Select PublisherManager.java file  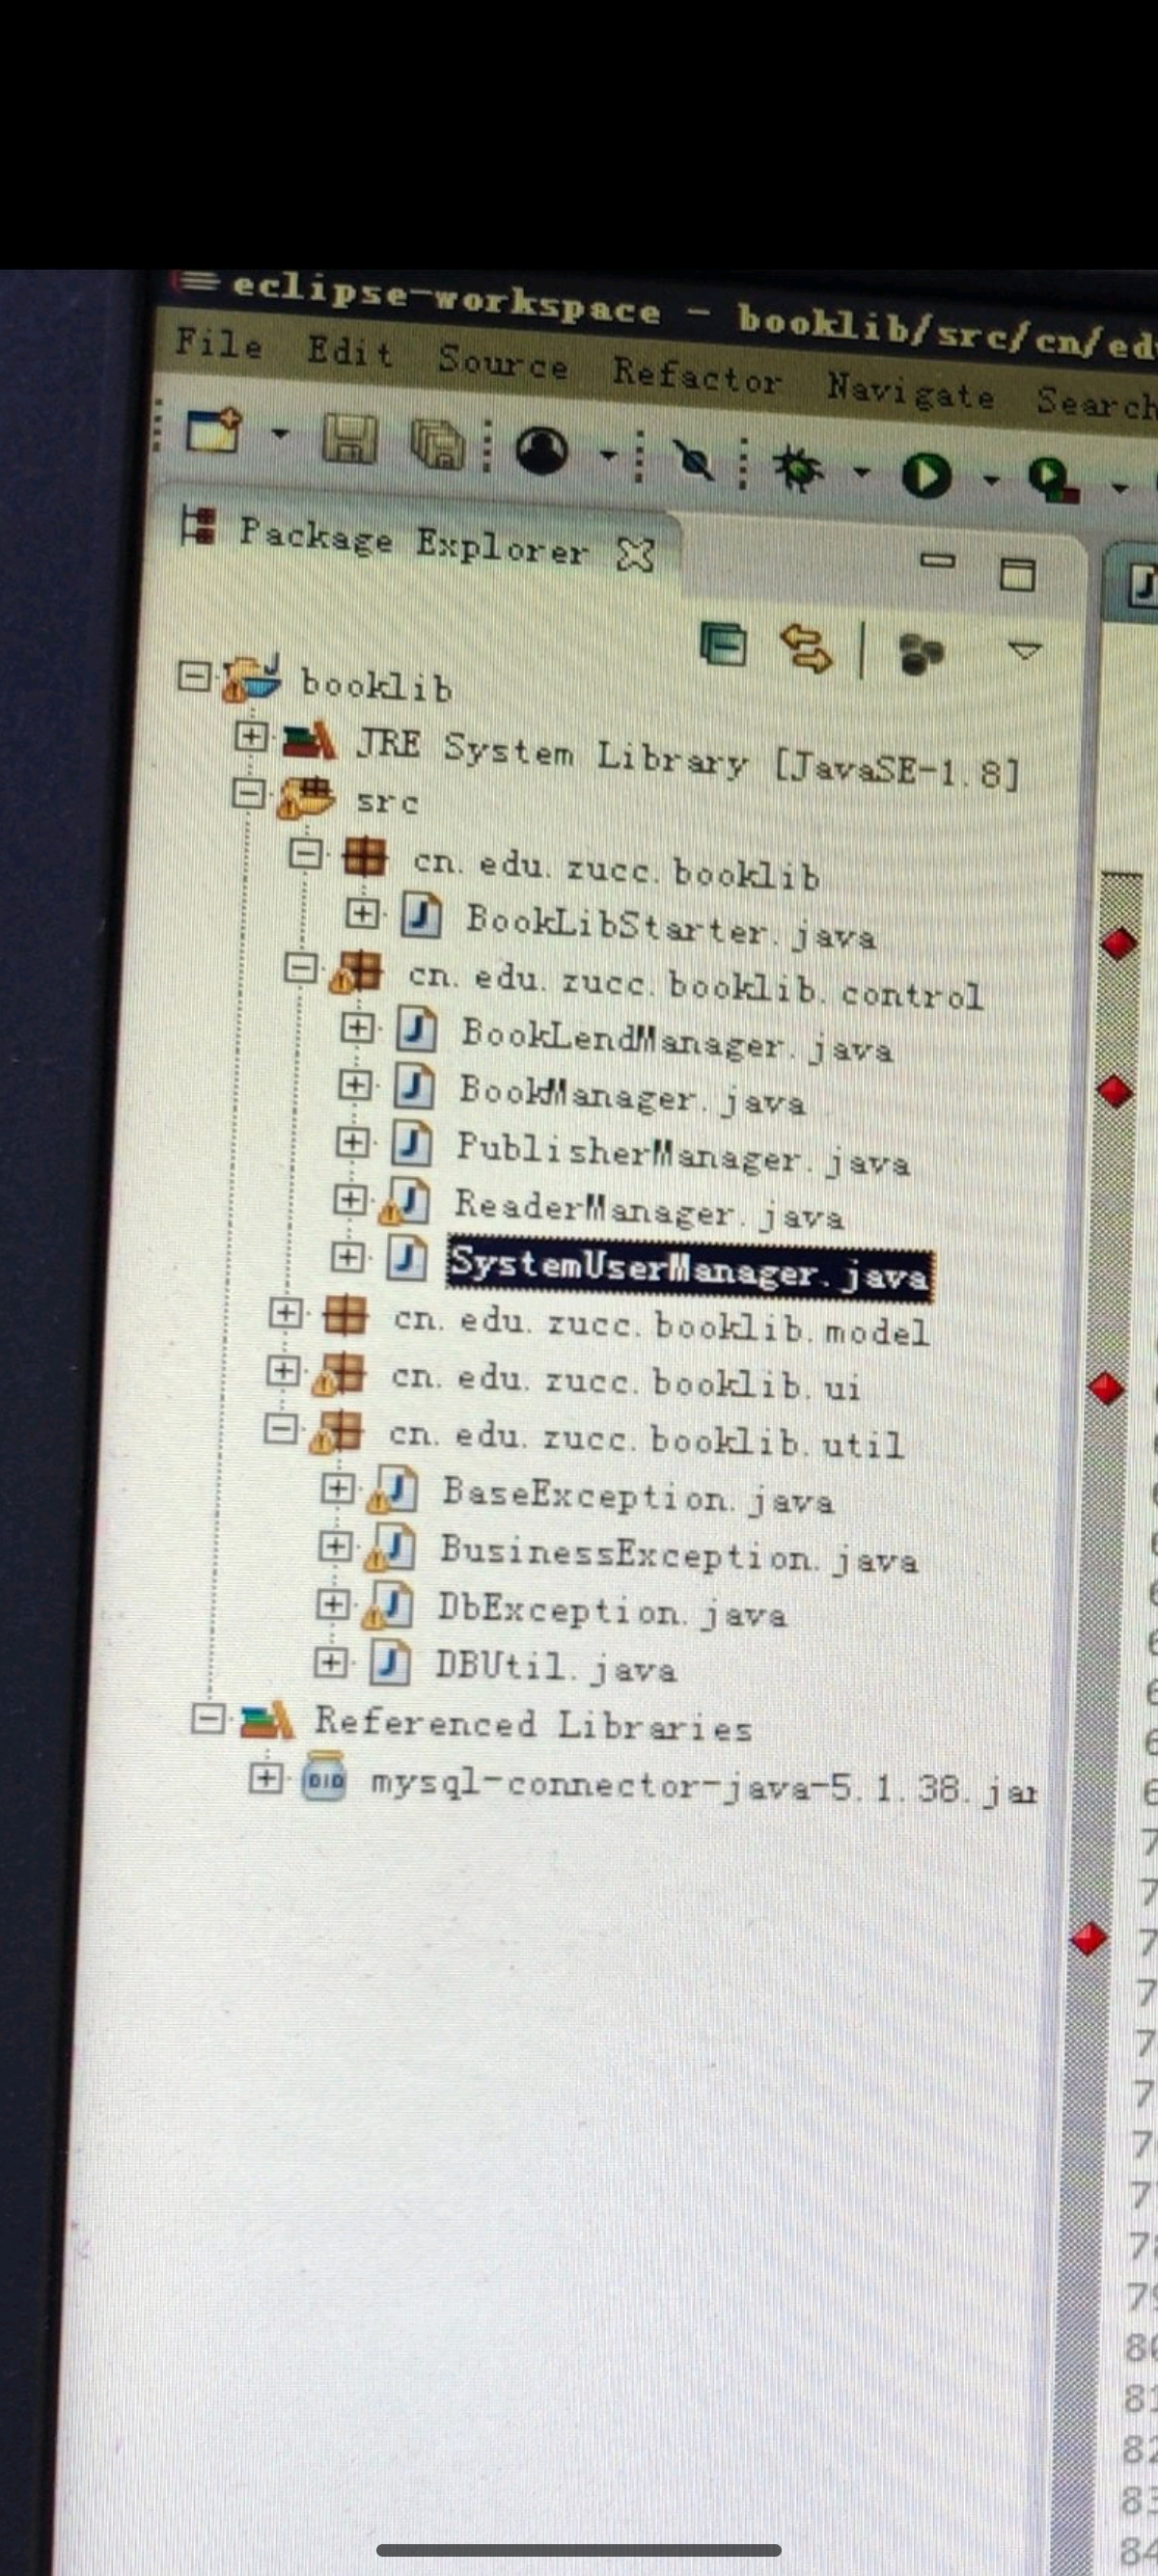(682, 1154)
